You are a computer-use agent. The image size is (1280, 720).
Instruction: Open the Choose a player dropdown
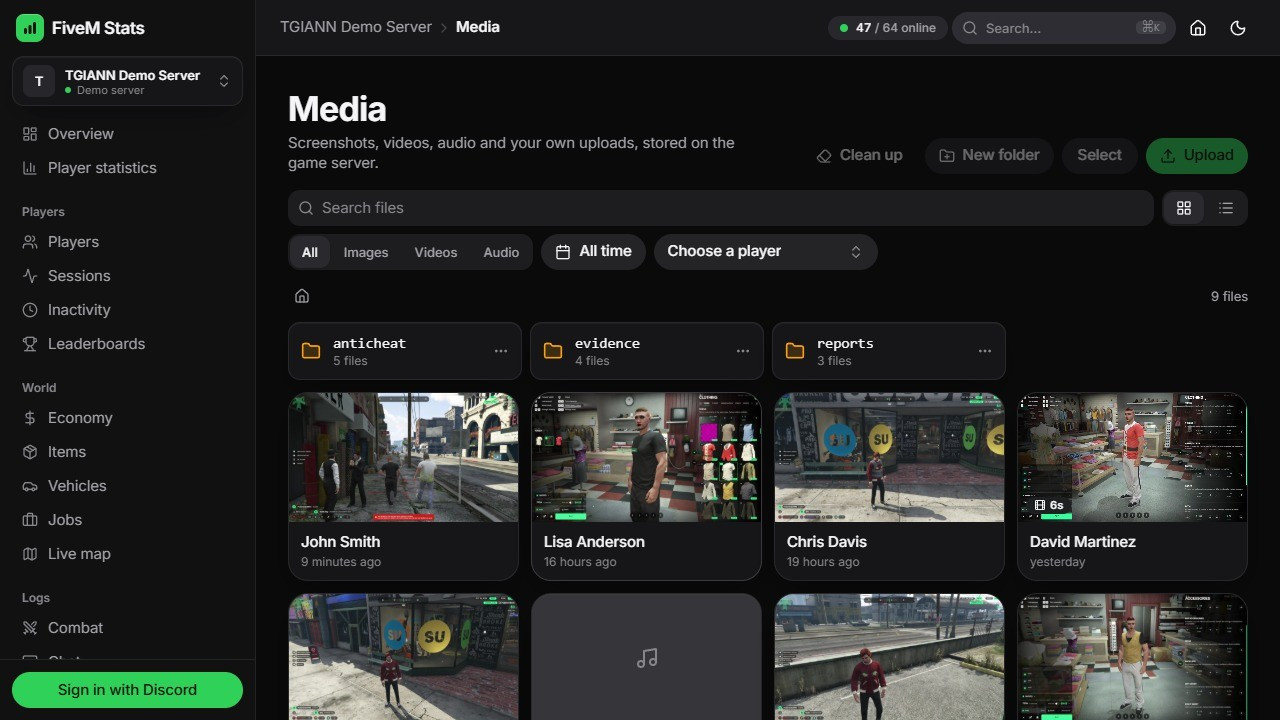click(765, 252)
